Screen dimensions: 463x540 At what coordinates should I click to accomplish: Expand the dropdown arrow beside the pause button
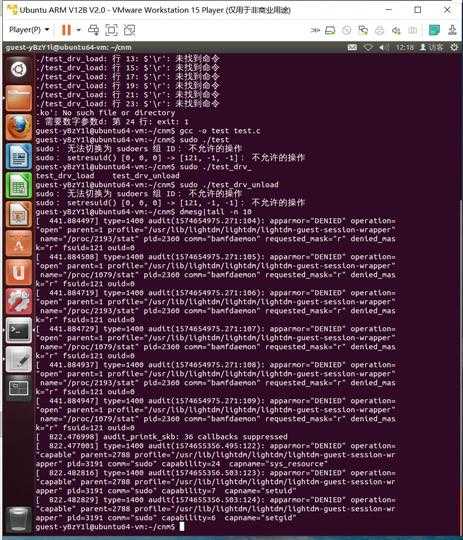(79, 30)
